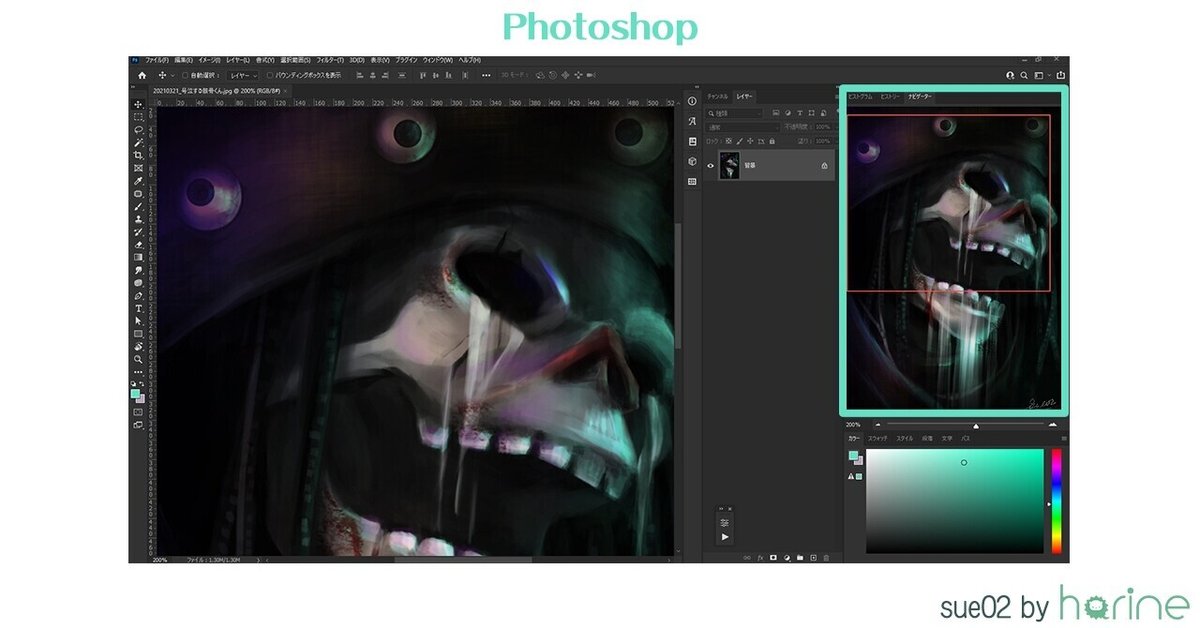This screenshot has width=1200, height=628.
Task: Switch to the Swatches tab
Action: [x=877, y=438]
